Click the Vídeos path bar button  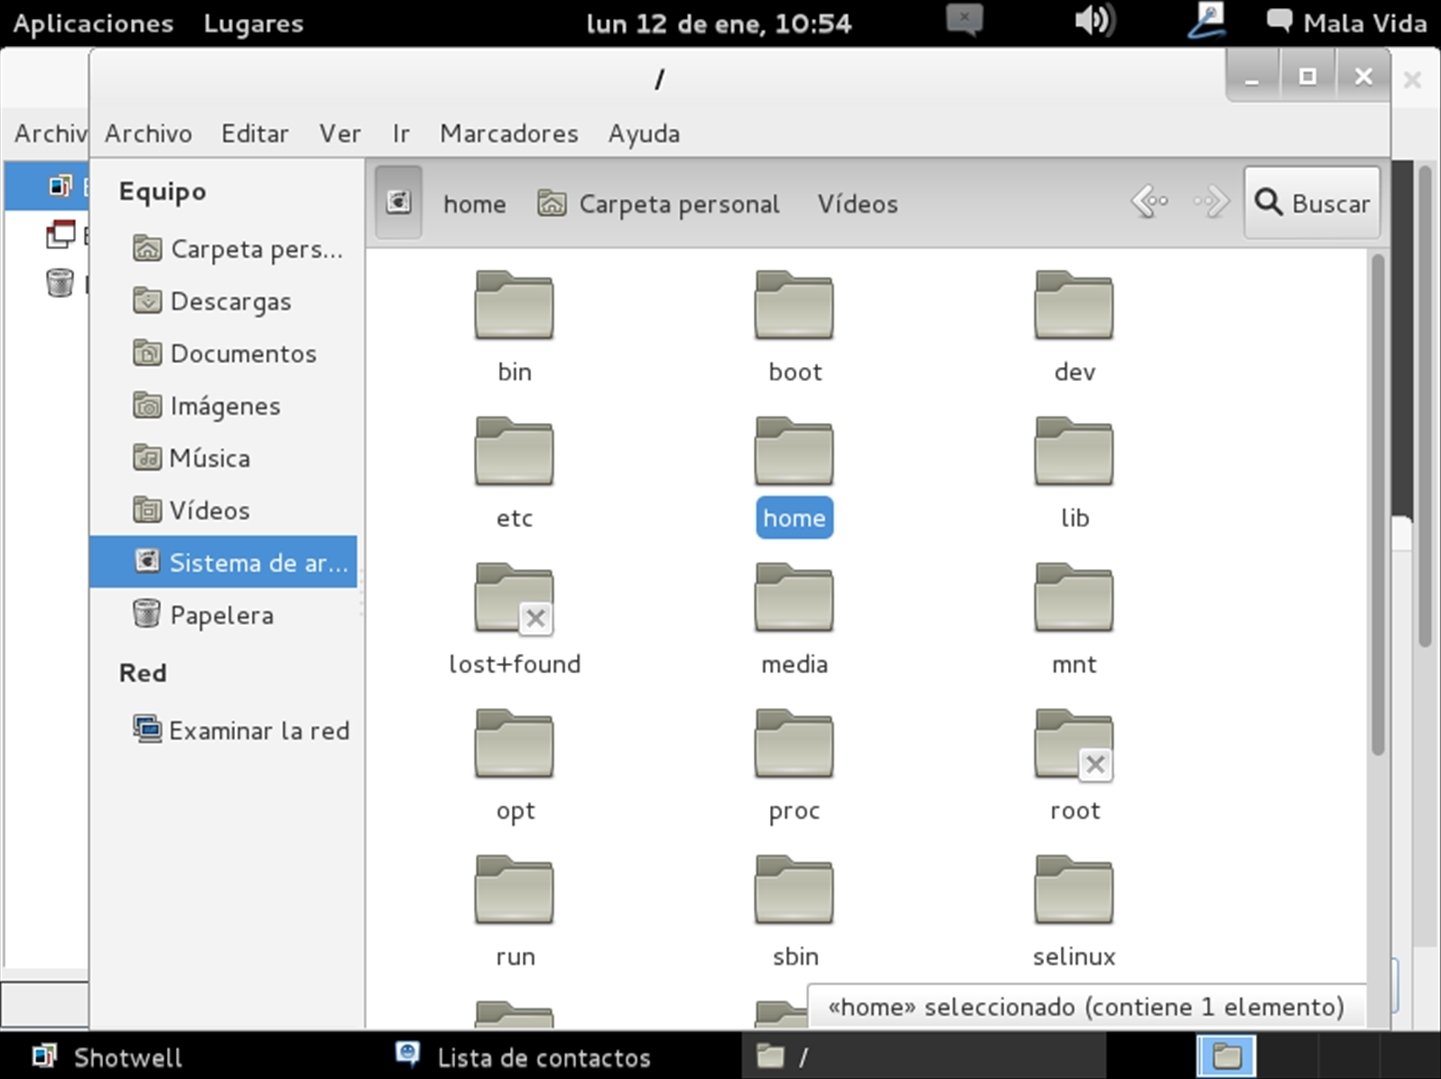pyautogui.click(x=857, y=204)
